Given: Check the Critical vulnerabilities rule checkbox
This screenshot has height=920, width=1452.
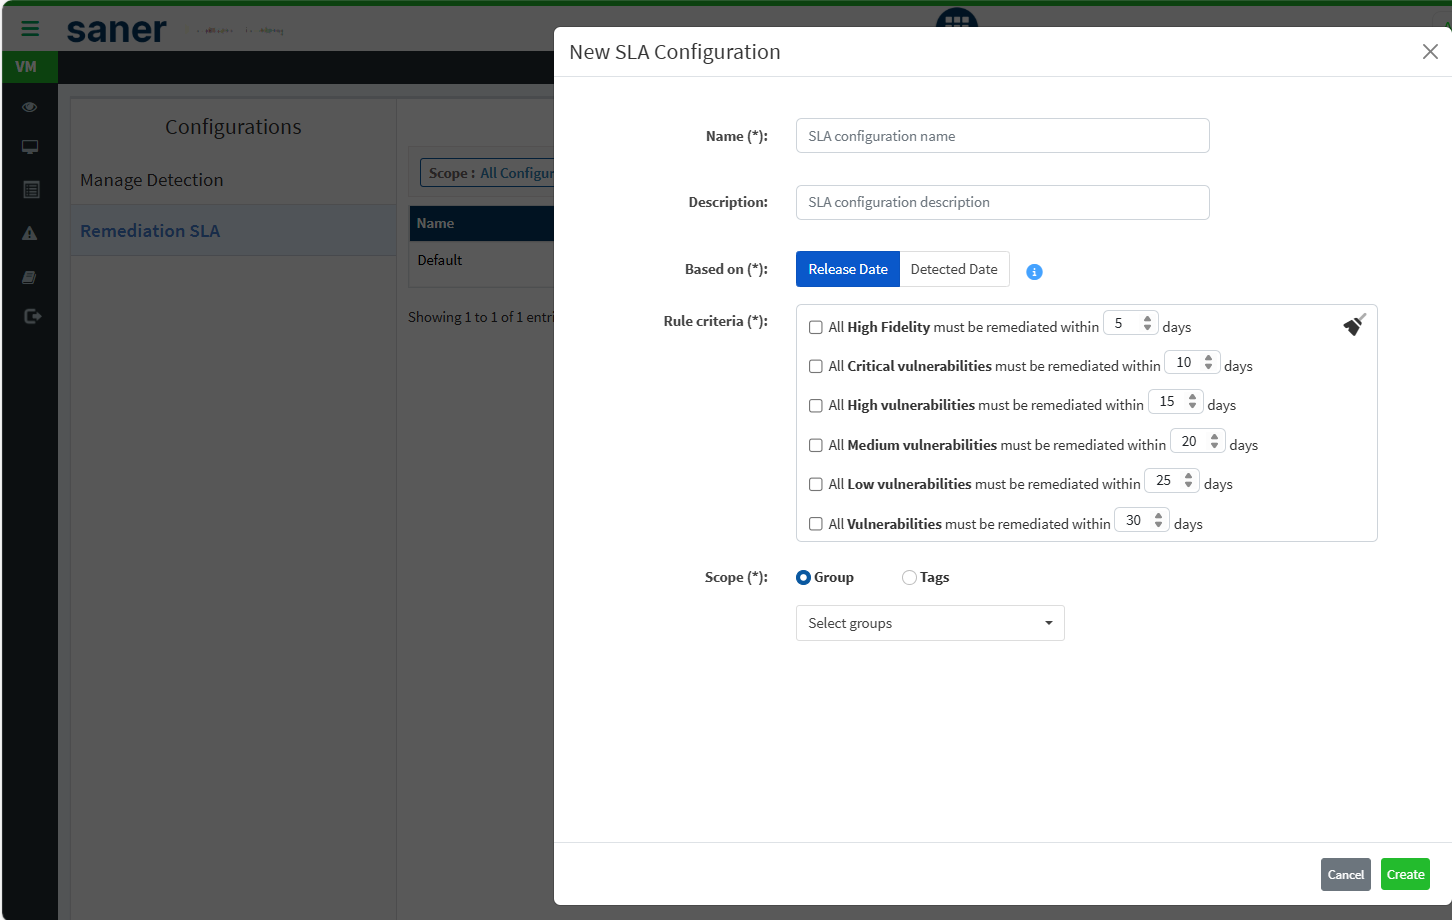Looking at the screenshot, I should 816,366.
